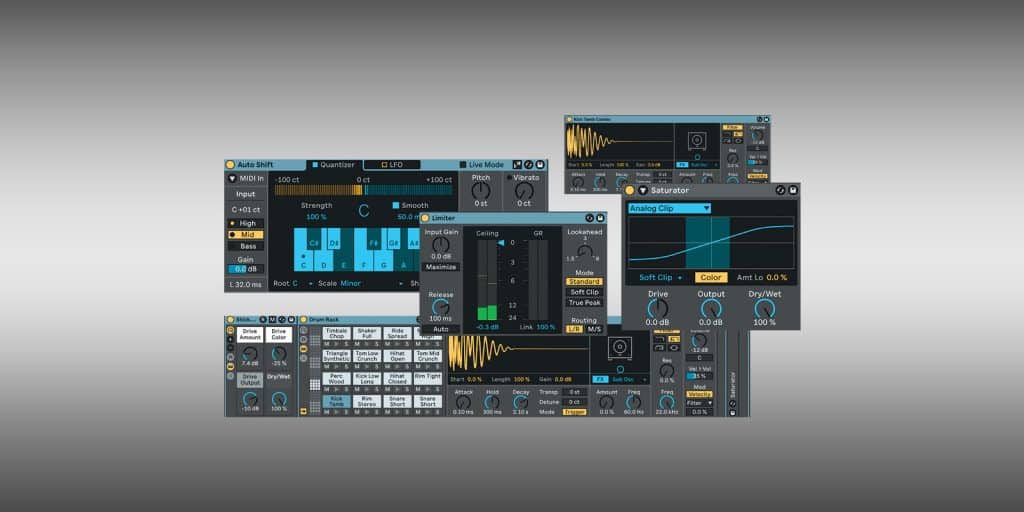Click the speaker image in lower drum sampler
This screenshot has height=512, width=1024.
[618, 349]
